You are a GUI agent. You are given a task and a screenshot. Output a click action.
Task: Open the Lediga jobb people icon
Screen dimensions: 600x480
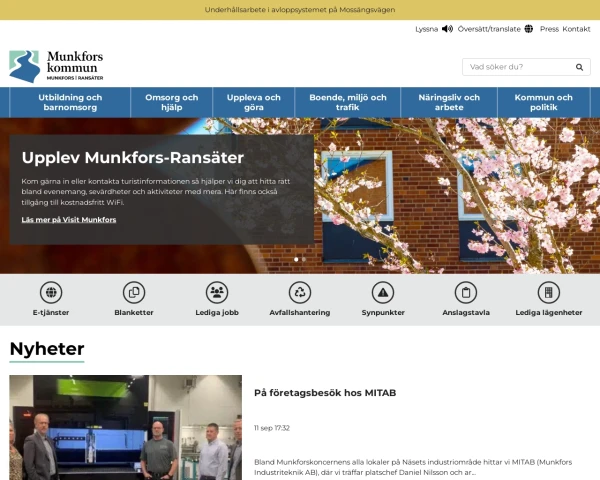(217, 292)
